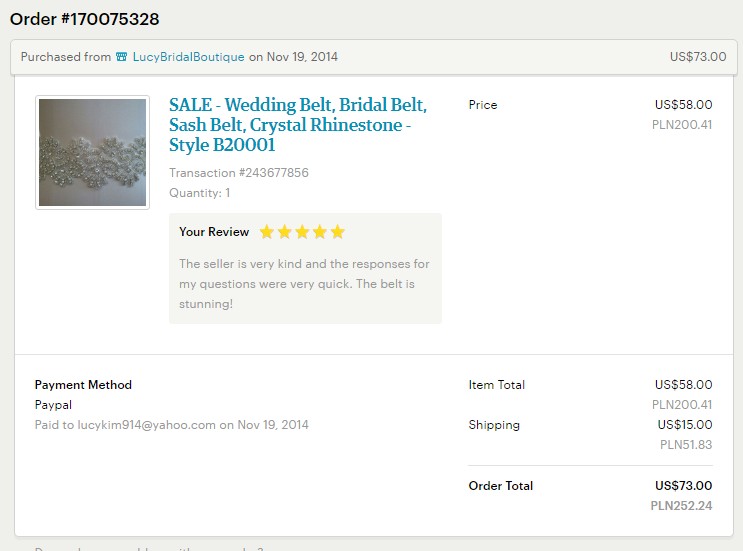Click the Shipping cost US$15.00

(685, 425)
